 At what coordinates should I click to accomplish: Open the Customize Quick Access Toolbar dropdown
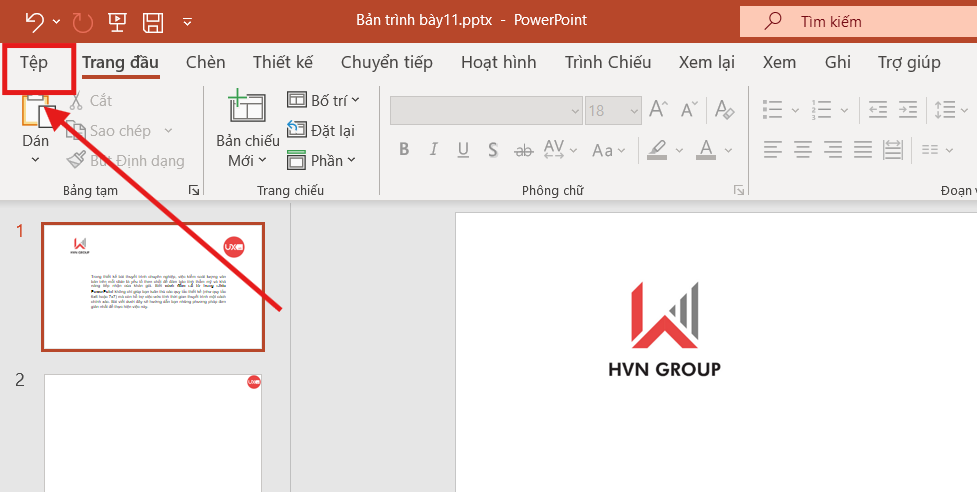pyautogui.click(x=188, y=22)
